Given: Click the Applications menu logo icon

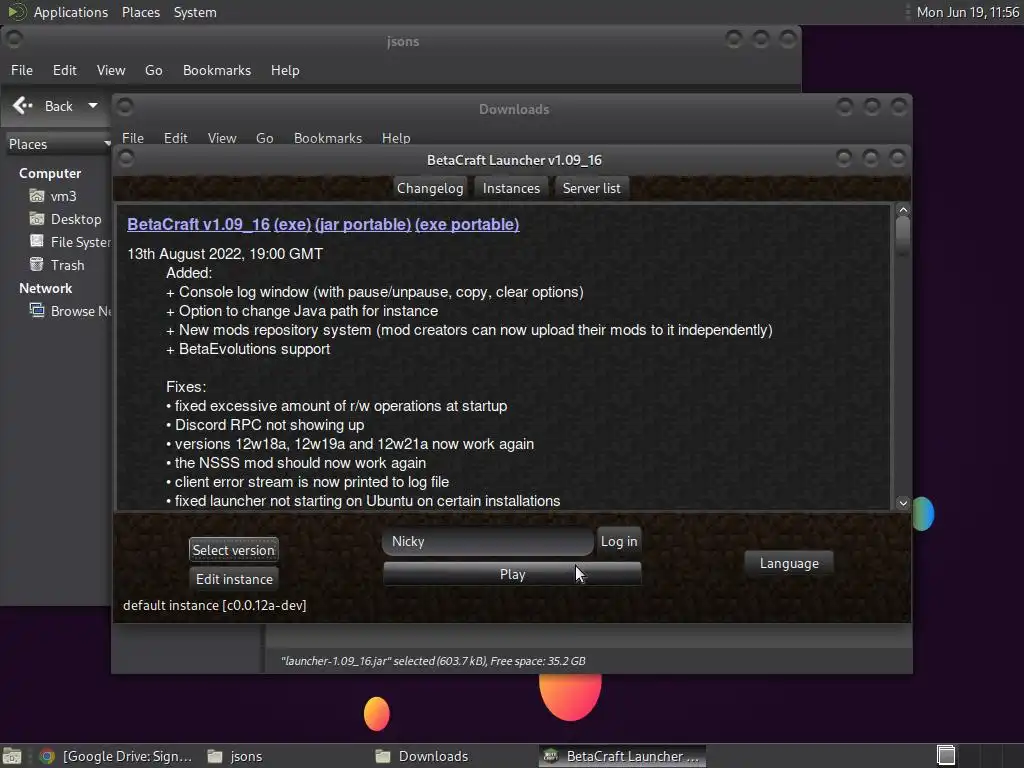Looking at the screenshot, I should pyautogui.click(x=17, y=12).
